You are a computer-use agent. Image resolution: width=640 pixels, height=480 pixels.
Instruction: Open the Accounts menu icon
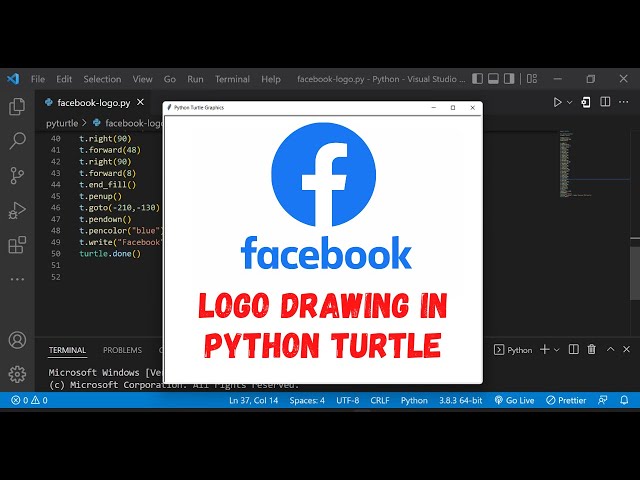coord(17,340)
